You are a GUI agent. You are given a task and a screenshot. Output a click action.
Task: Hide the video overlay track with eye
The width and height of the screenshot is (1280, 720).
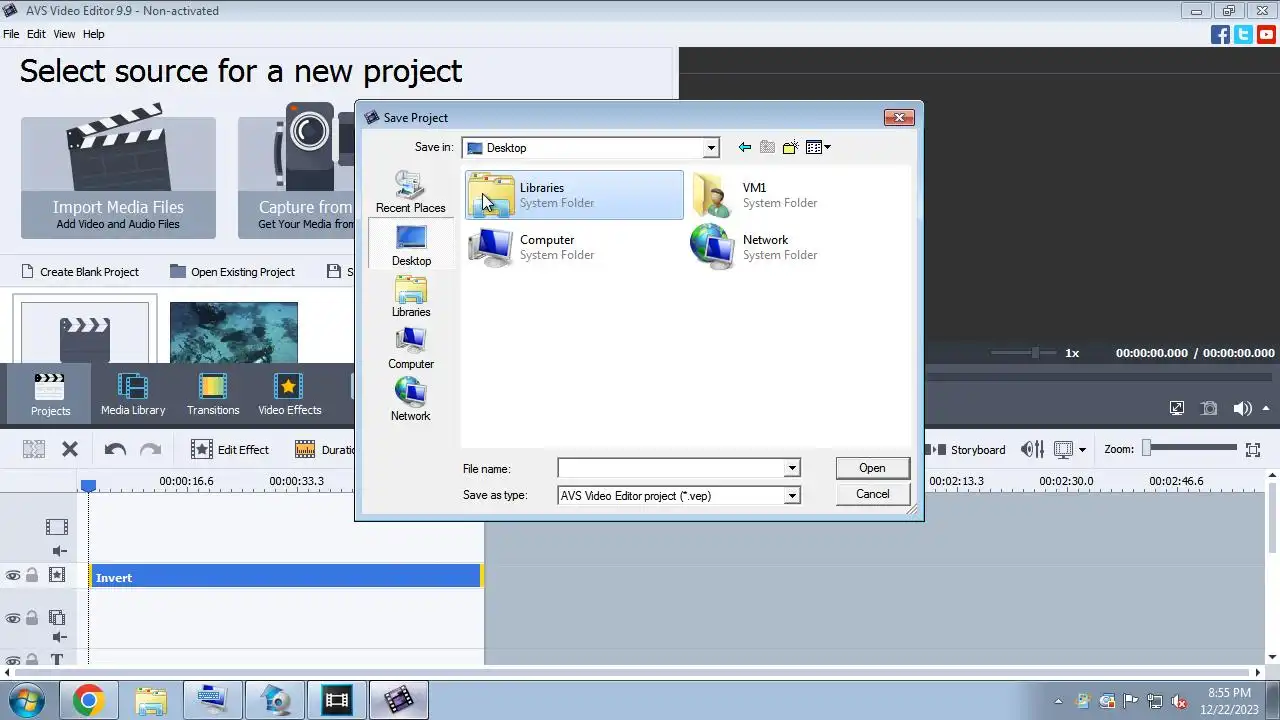[13, 618]
